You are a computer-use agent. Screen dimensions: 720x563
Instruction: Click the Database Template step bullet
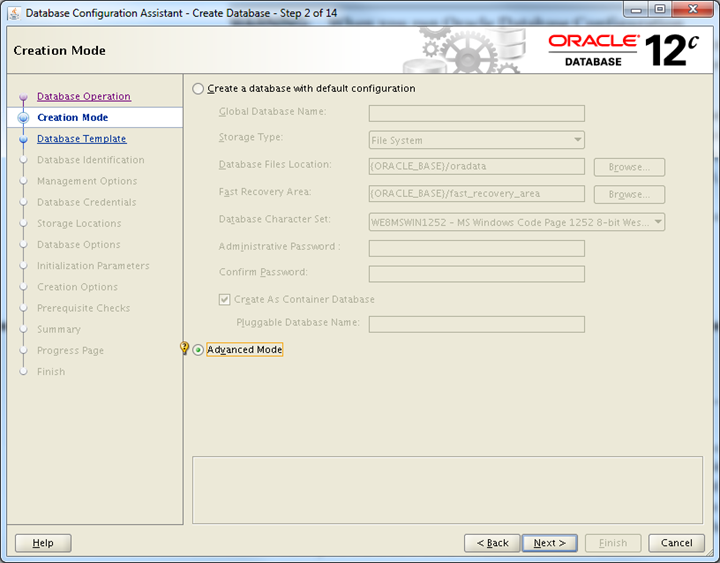23,139
